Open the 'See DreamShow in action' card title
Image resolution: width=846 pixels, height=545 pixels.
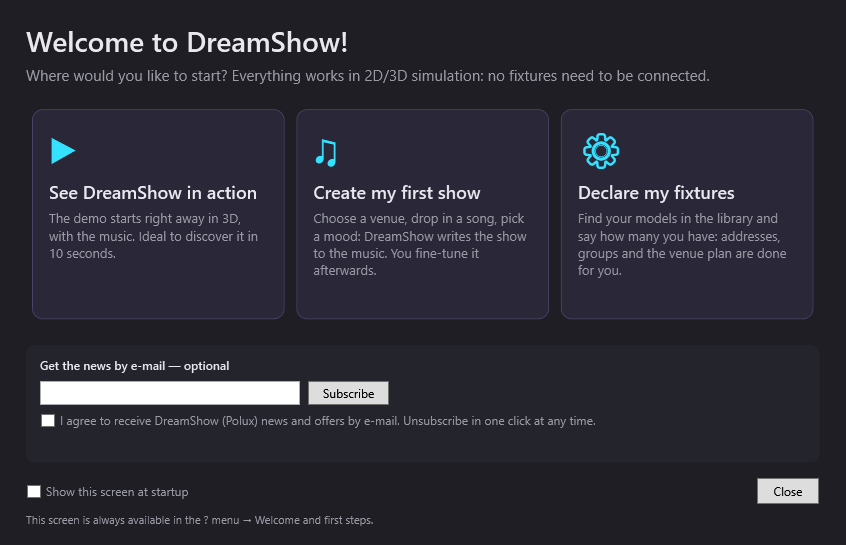pos(153,193)
